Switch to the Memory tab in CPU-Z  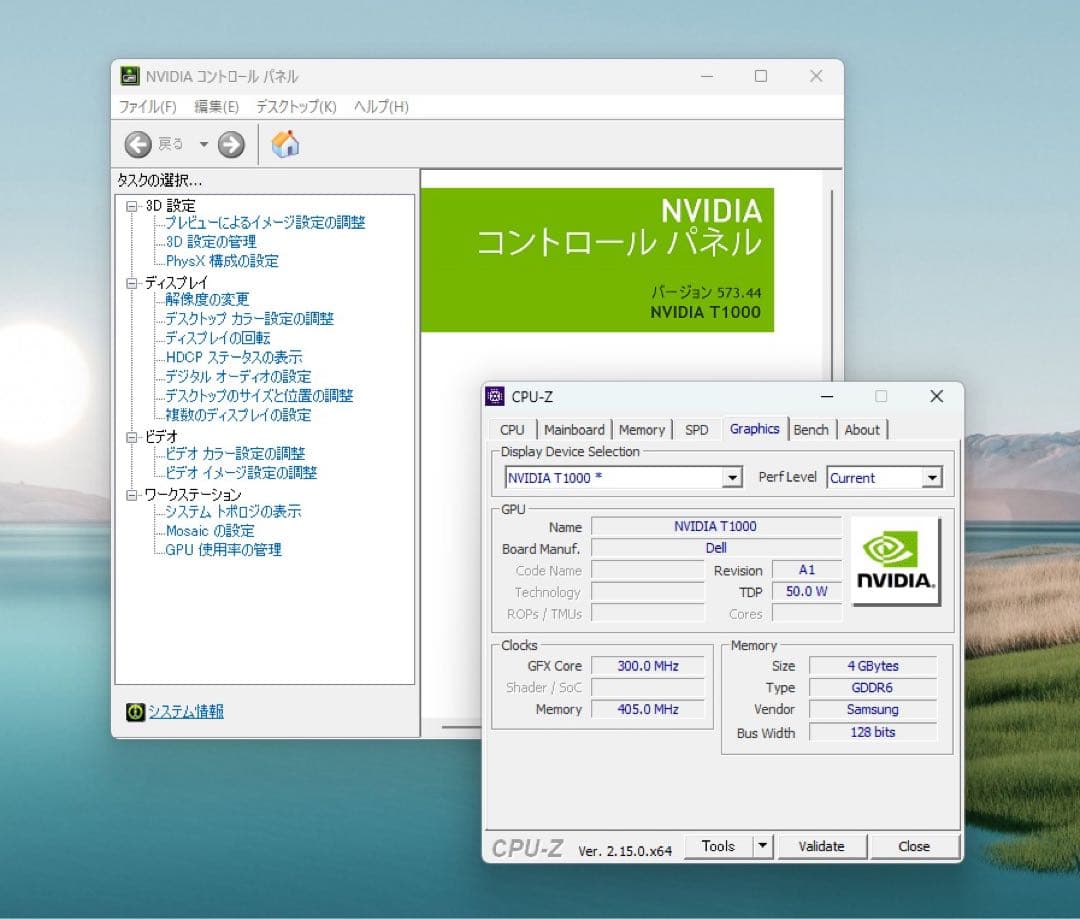click(x=642, y=430)
